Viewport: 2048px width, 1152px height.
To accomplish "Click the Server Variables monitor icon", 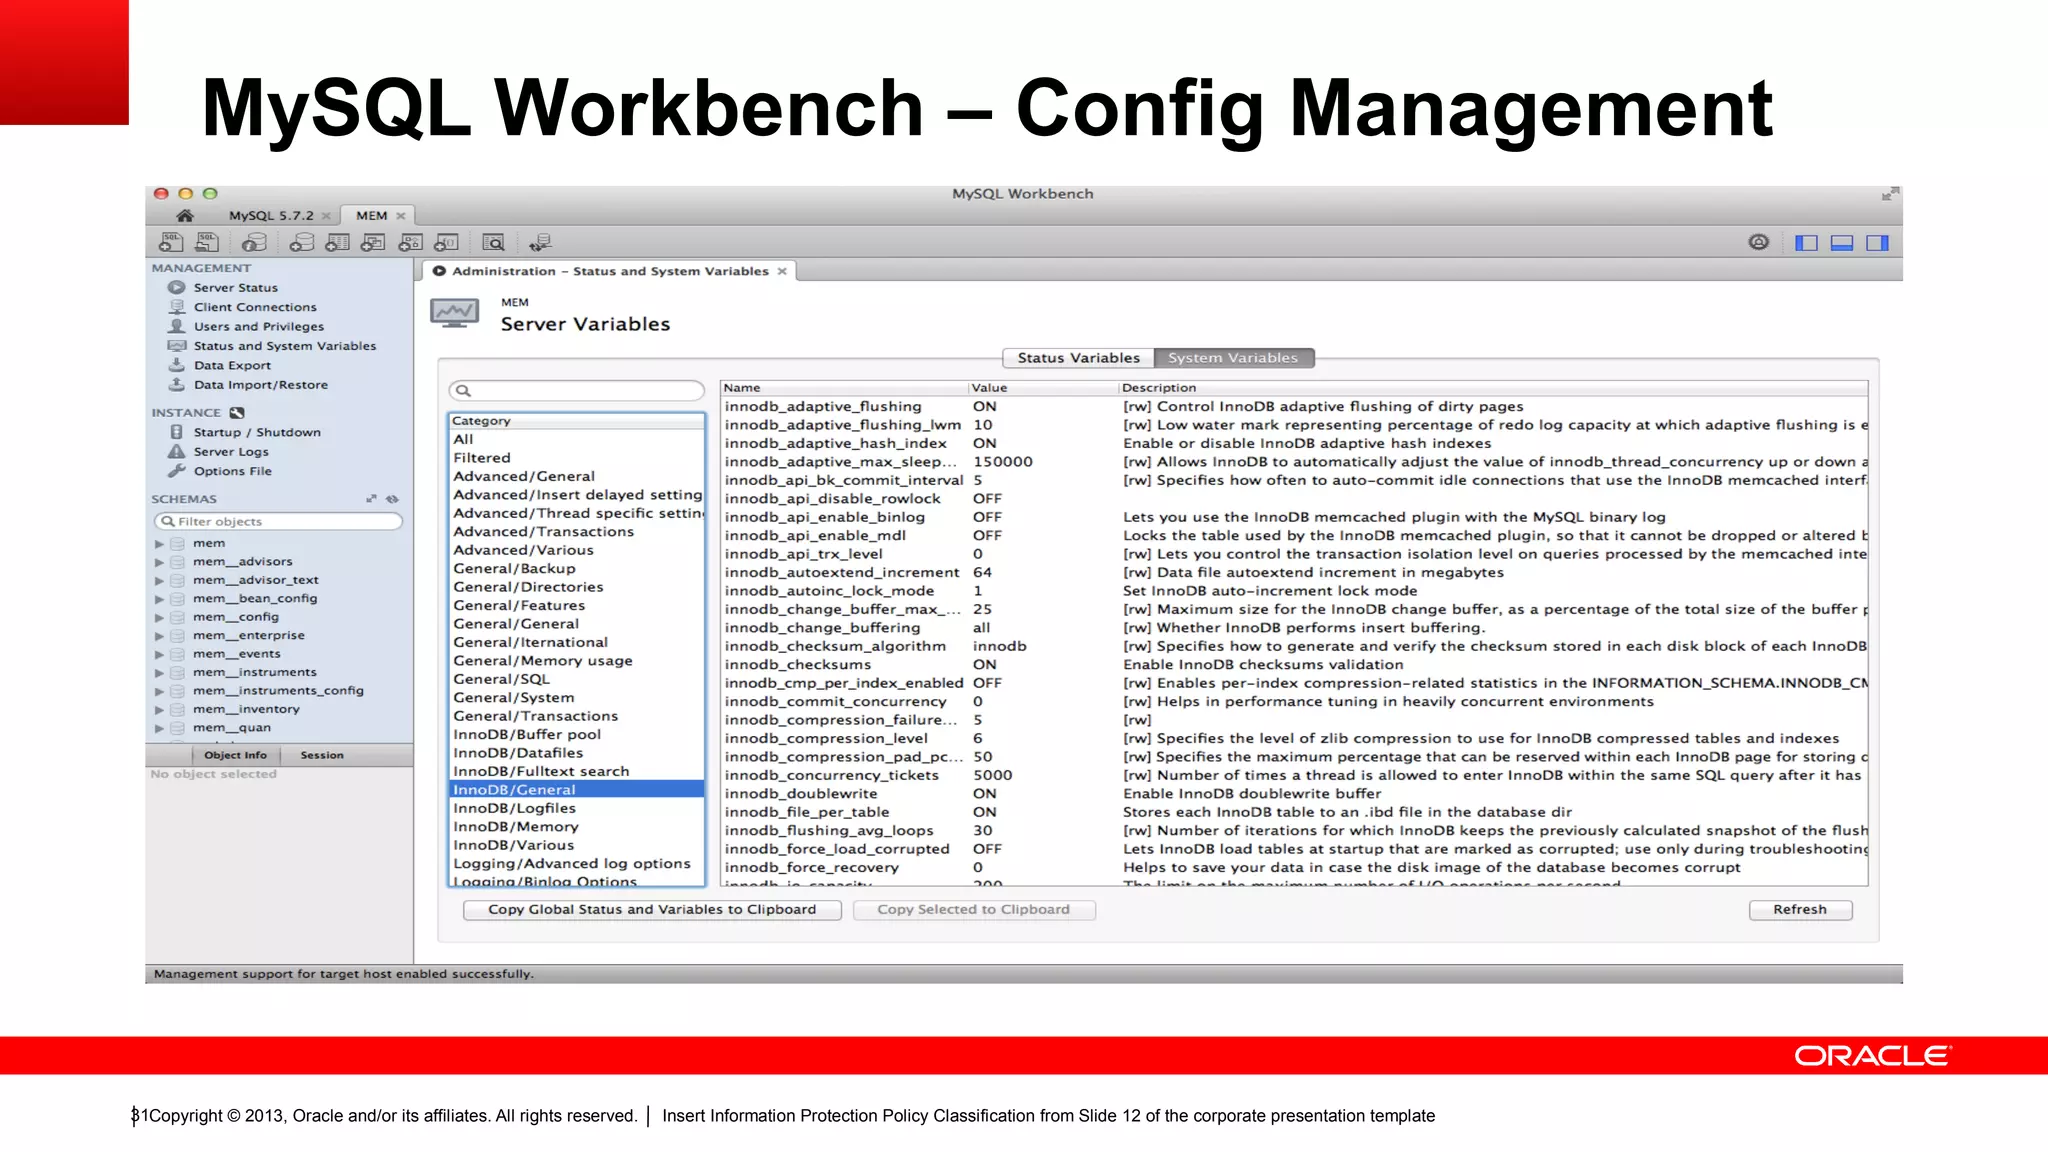I will pos(455,314).
